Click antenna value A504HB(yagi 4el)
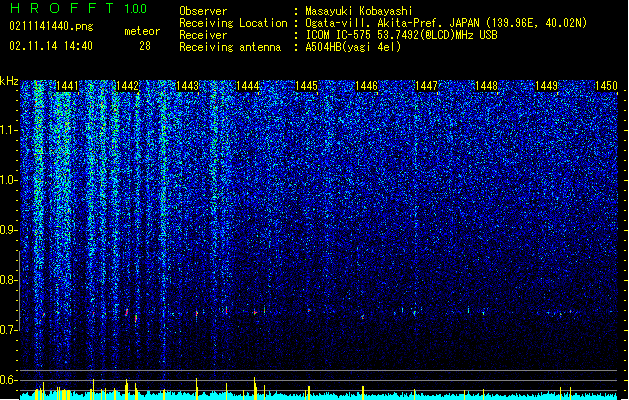 [x=353, y=47]
